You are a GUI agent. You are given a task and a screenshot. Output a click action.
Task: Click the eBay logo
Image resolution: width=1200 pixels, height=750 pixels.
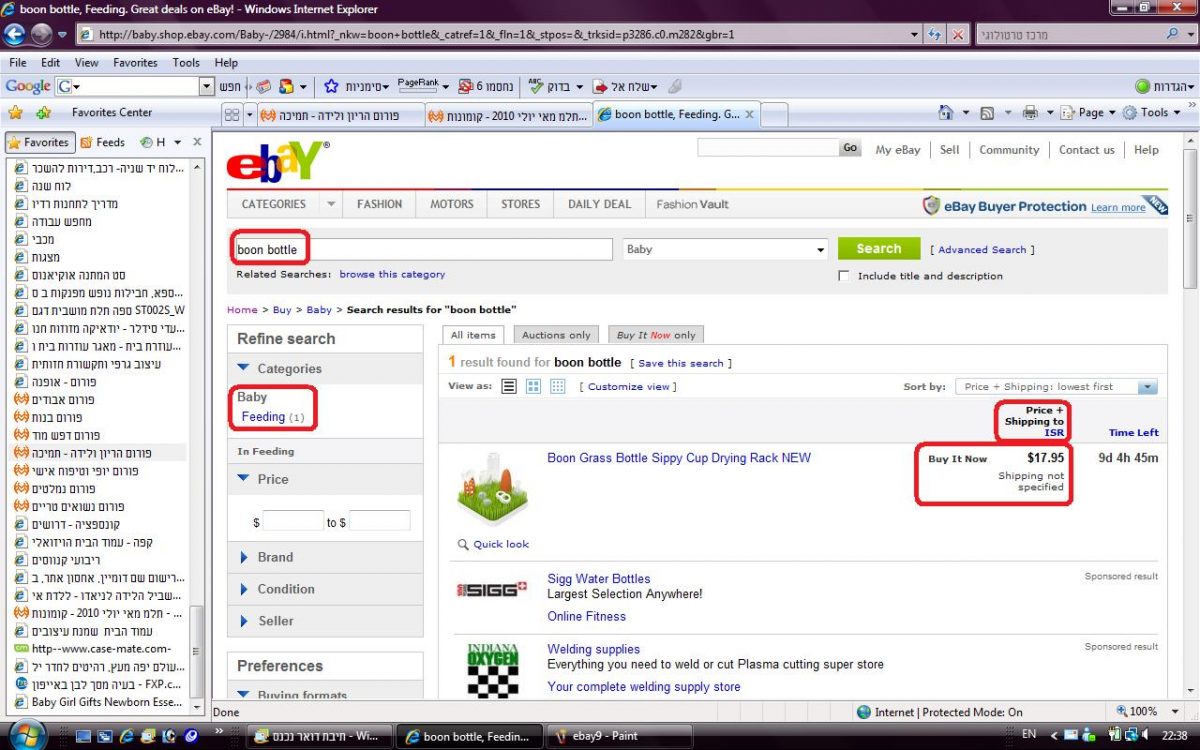277,161
